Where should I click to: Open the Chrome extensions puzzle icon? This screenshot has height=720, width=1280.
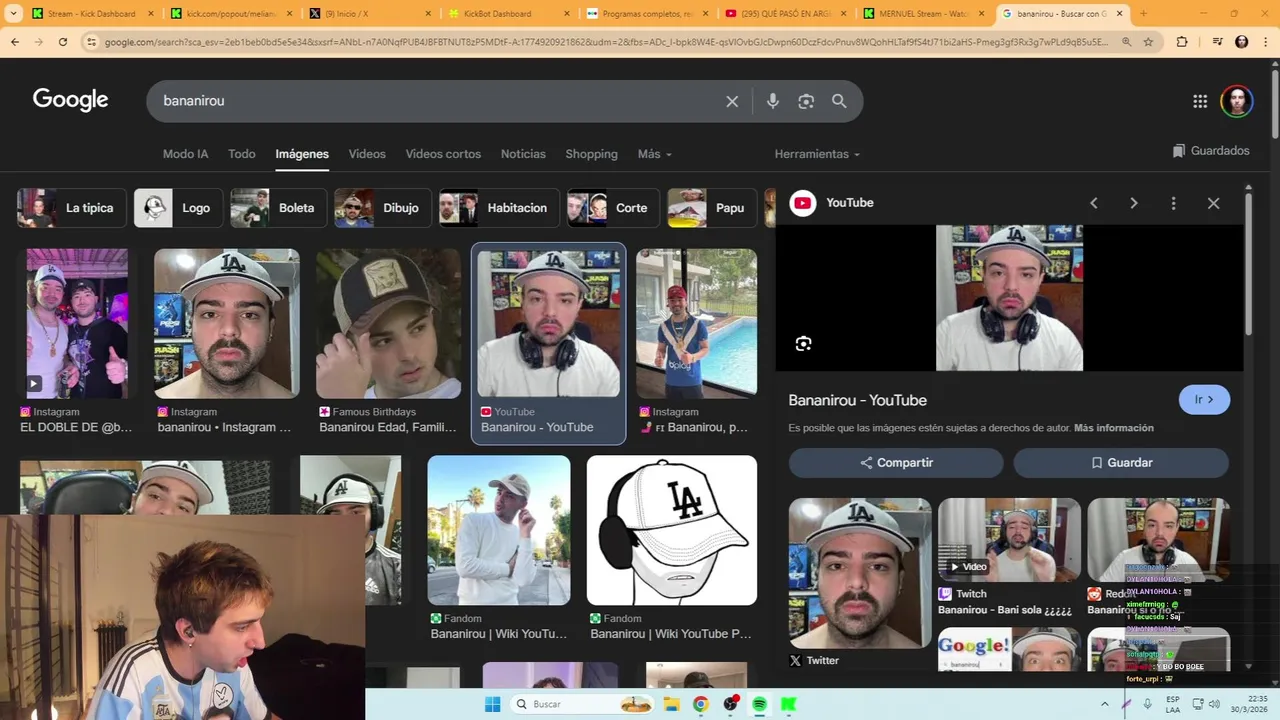1182,42
